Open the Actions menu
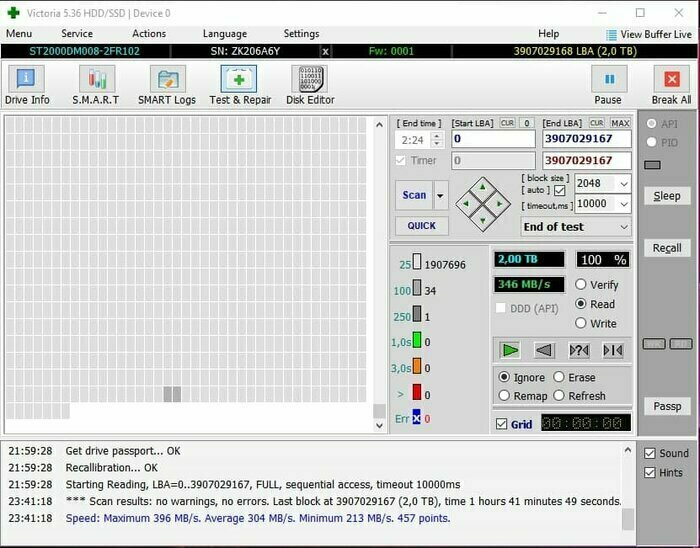The image size is (700, 548). [149, 34]
